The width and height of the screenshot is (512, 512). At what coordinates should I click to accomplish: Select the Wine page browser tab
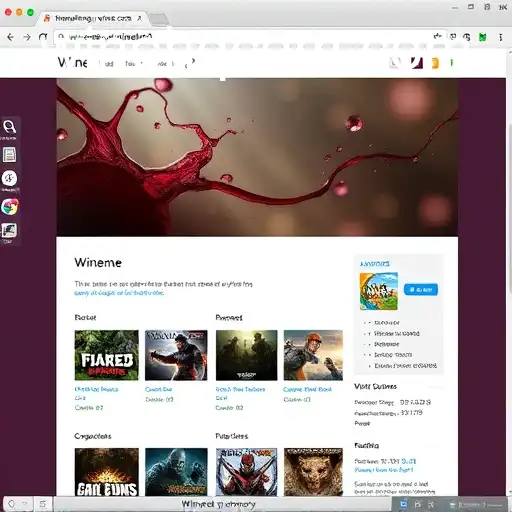coord(93,18)
